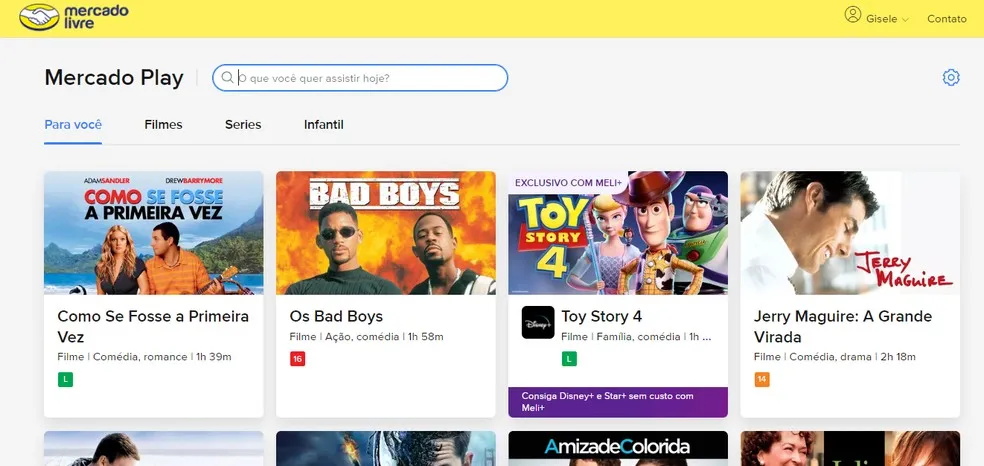Click L rating badge under Como Se Fosse
Image resolution: width=984 pixels, height=466 pixels.
point(65,379)
